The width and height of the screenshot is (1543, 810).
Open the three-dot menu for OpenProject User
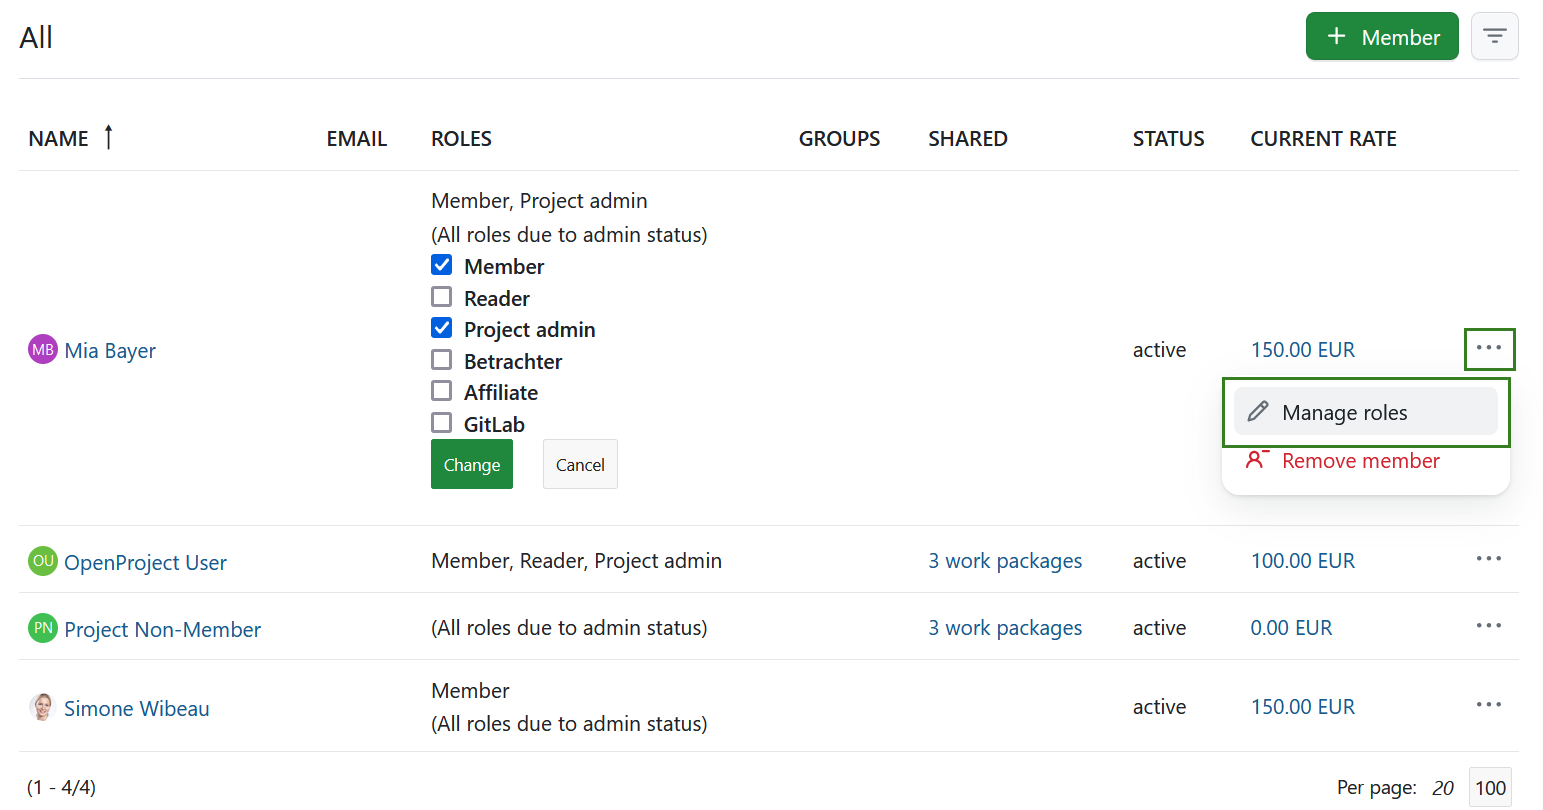1488,558
